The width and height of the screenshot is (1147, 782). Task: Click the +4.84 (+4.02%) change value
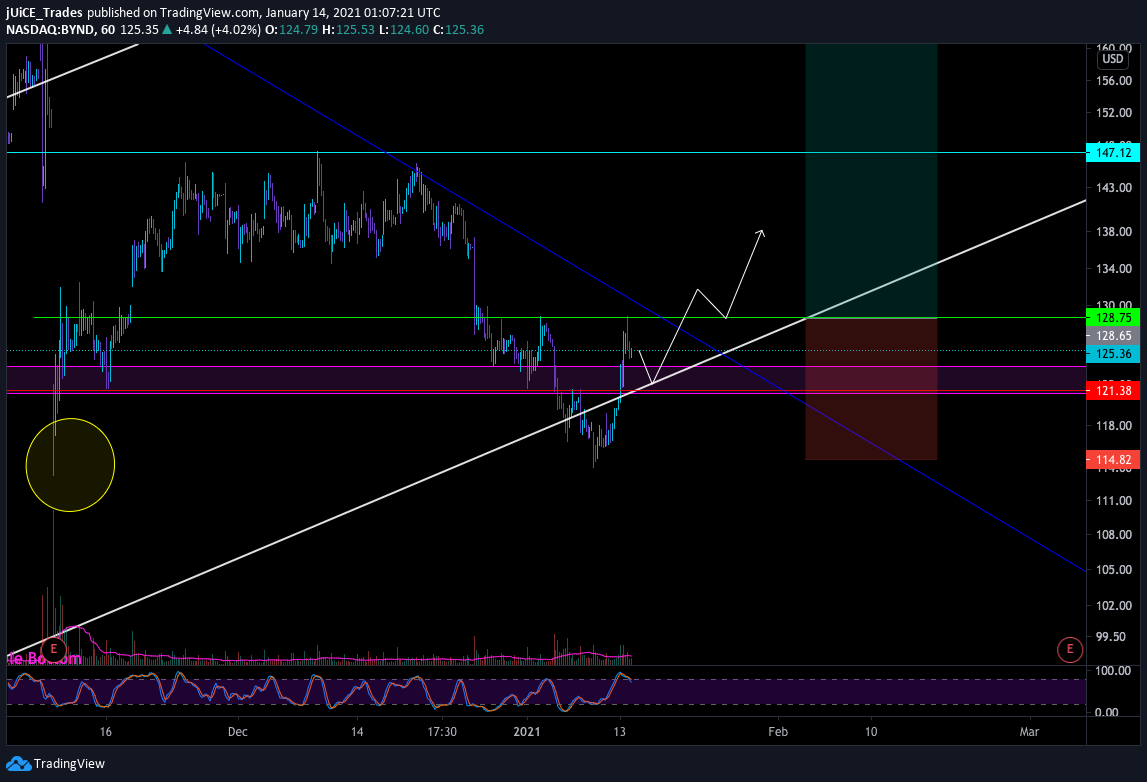(218, 30)
